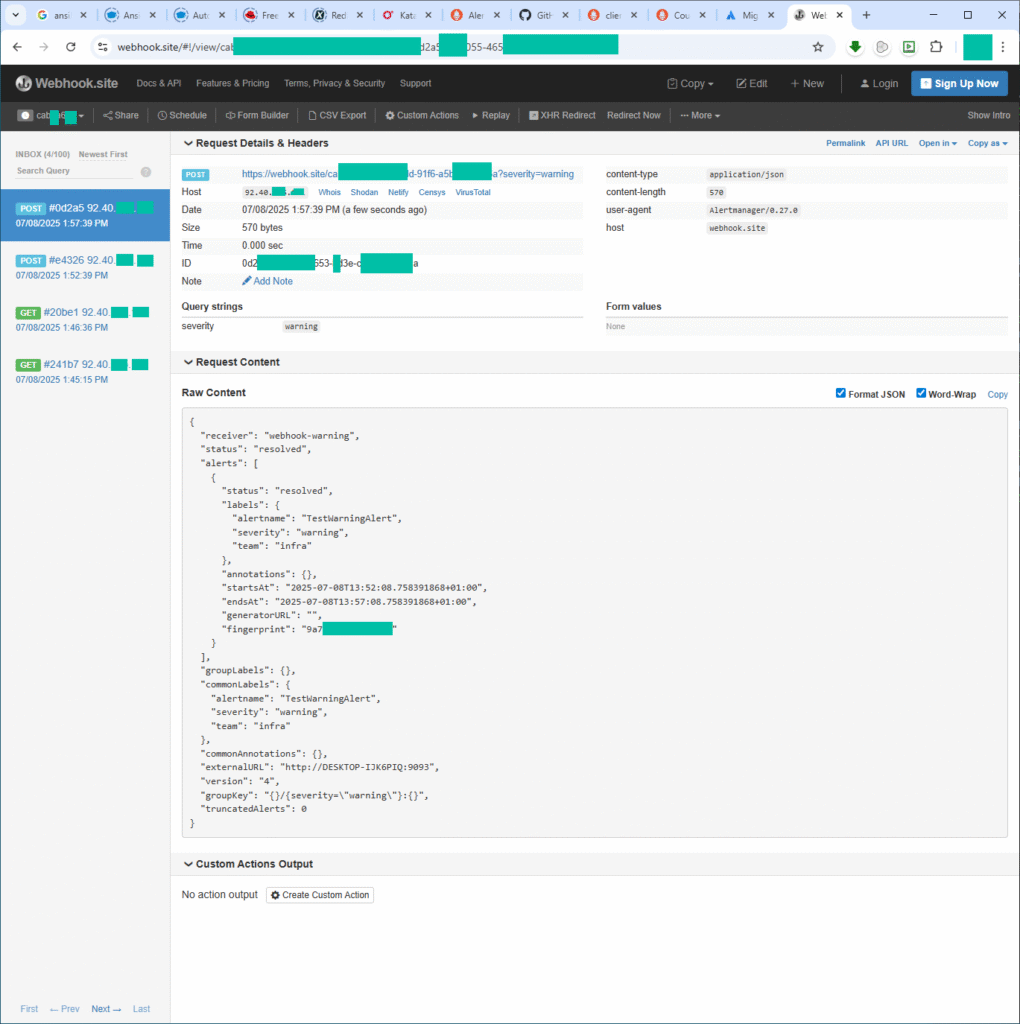Click the Login link
1020x1024 pixels.
point(879,84)
